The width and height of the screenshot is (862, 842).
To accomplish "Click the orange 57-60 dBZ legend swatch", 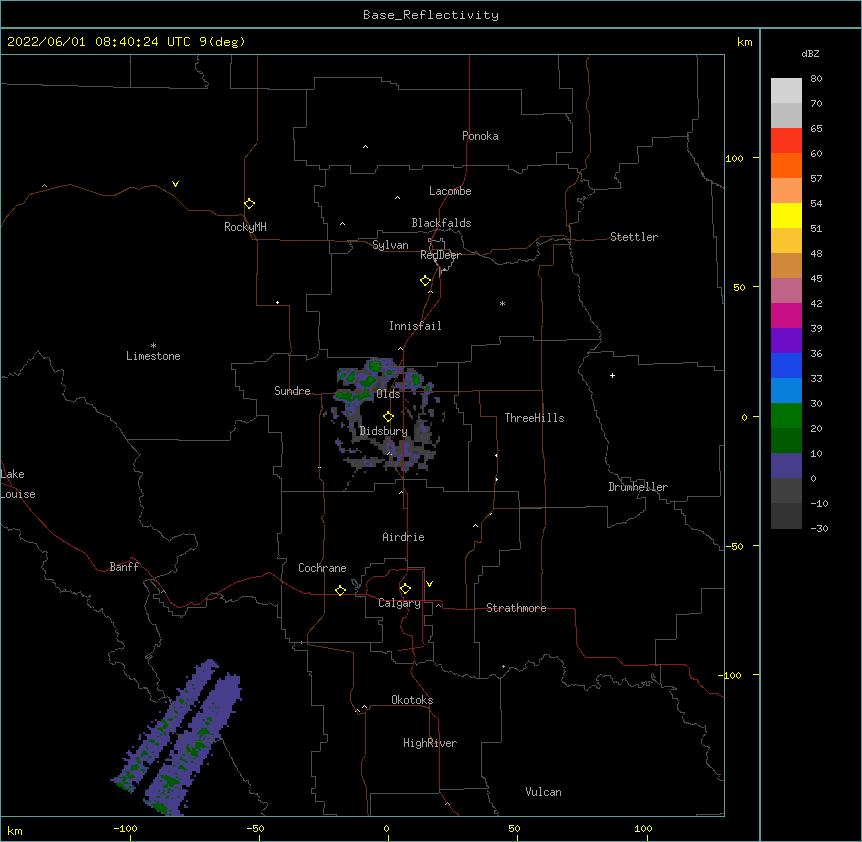I will (x=786, y=165).
